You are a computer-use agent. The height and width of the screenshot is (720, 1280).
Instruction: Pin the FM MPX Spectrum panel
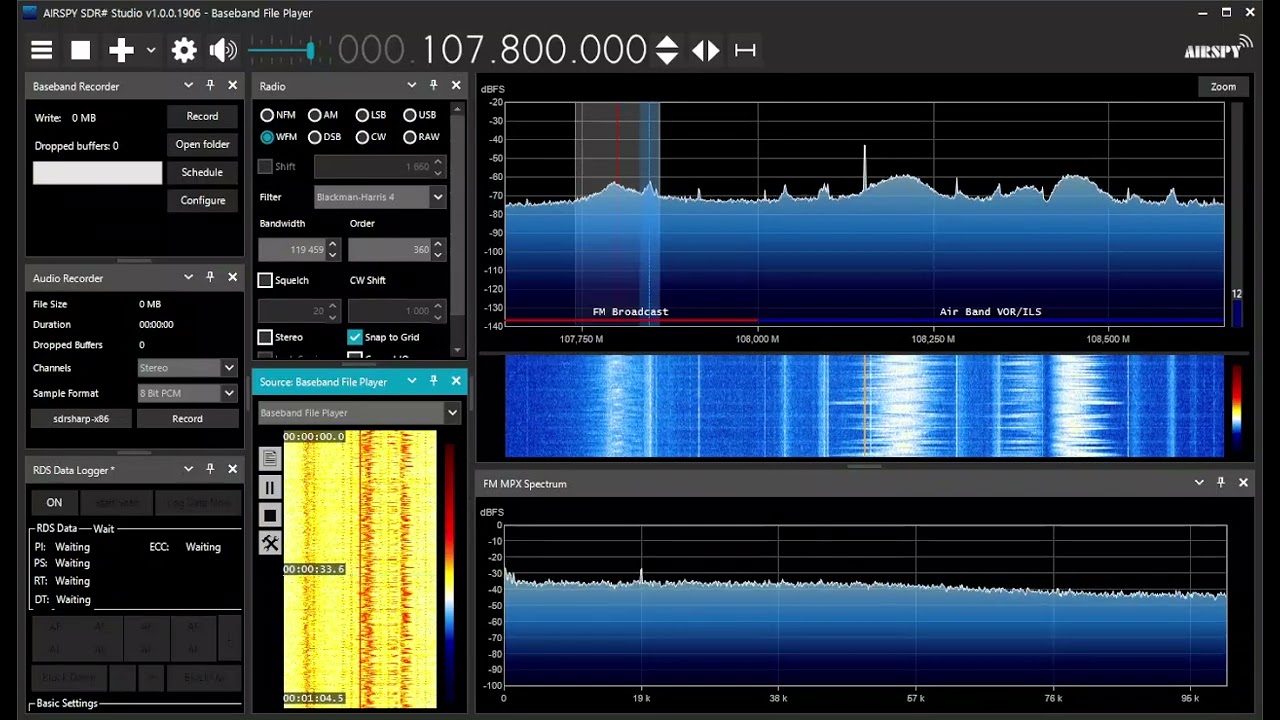coord(1221,483)
